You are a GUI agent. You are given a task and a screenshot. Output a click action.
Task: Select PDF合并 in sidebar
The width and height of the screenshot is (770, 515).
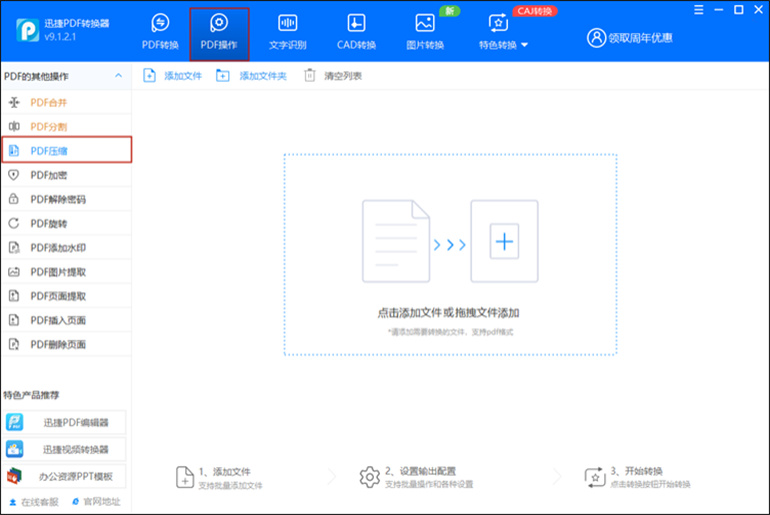[66, 103]
